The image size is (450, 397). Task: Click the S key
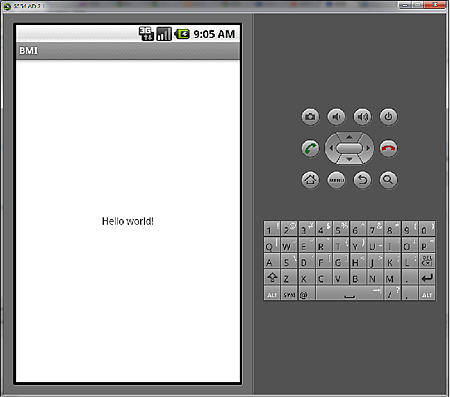click(x=289, y=261)
